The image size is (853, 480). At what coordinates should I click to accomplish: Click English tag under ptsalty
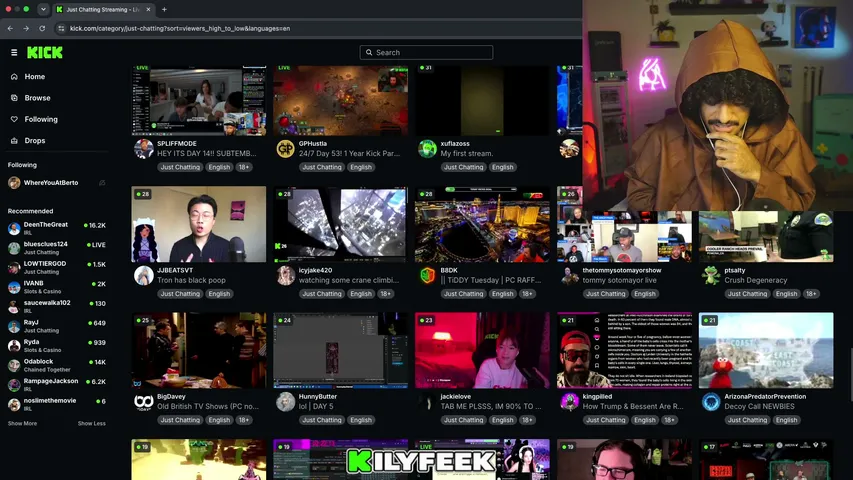pos(786,294)
